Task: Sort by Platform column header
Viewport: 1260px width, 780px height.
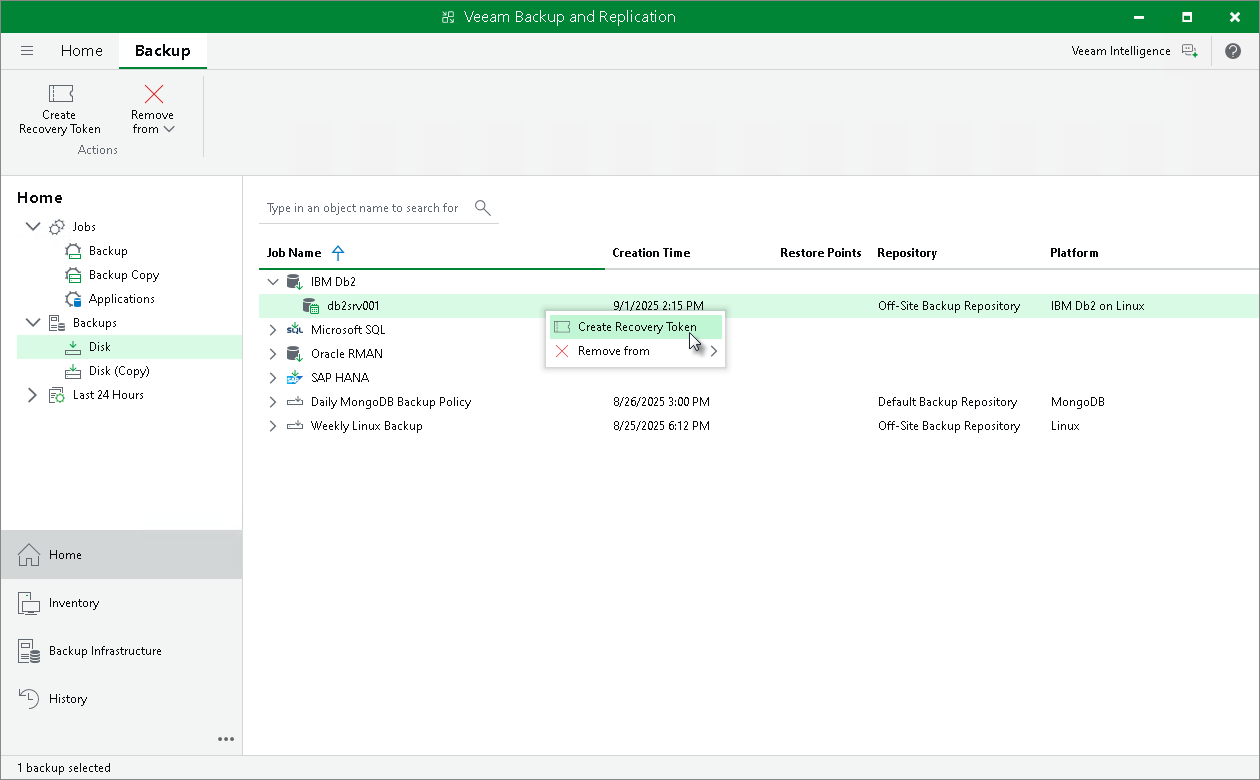Action: pyautogui.click(x=1074, y=253)
